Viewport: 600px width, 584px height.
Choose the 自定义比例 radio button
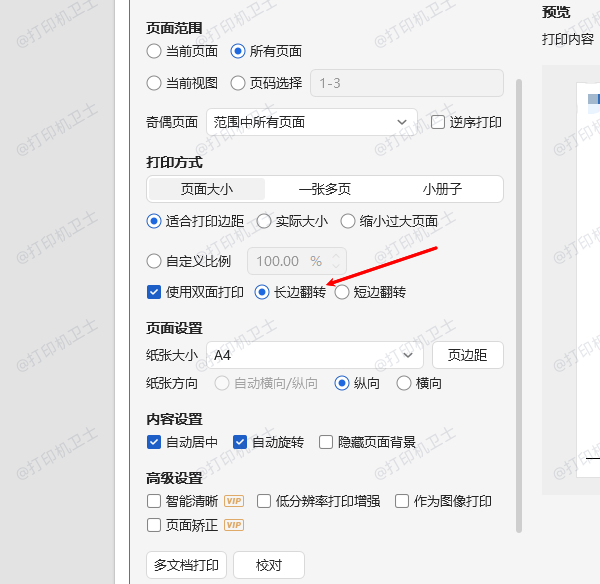154,261
